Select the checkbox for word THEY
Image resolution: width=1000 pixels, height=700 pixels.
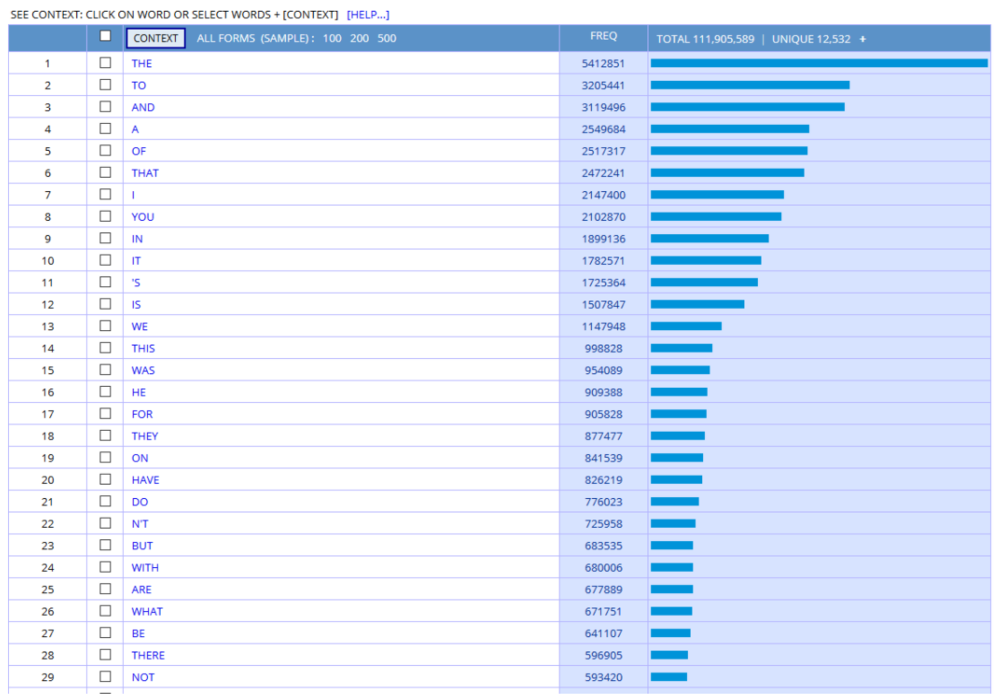105,435
